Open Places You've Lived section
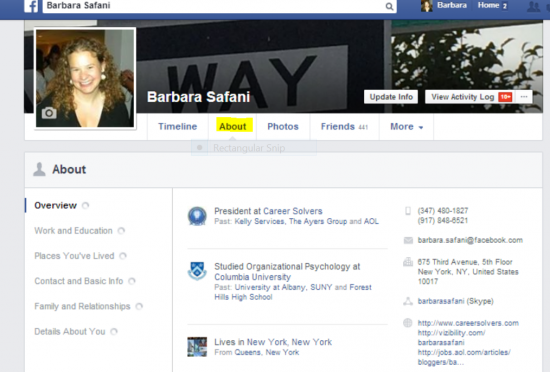The height and width of the screenshot is (372, 550). 74,256
